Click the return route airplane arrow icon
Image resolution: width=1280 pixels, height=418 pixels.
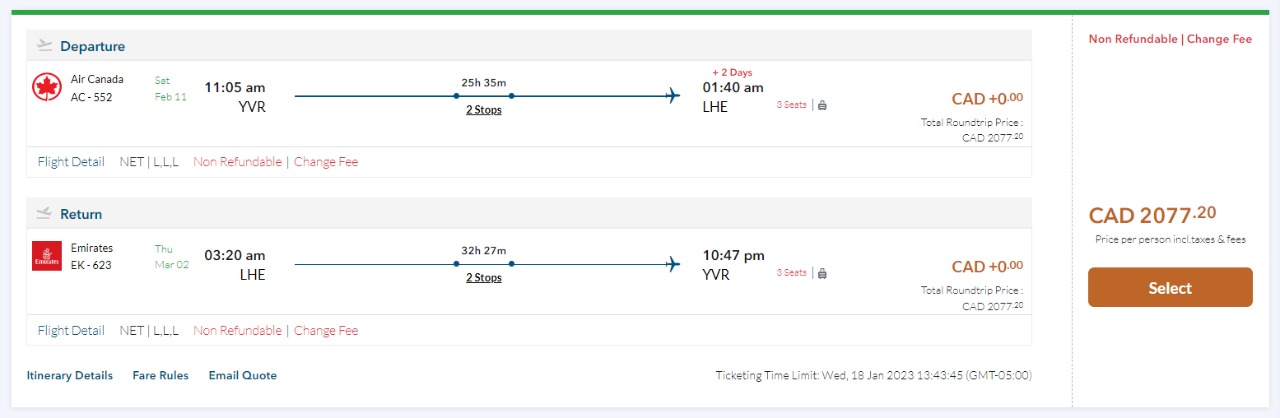(672, 264)
